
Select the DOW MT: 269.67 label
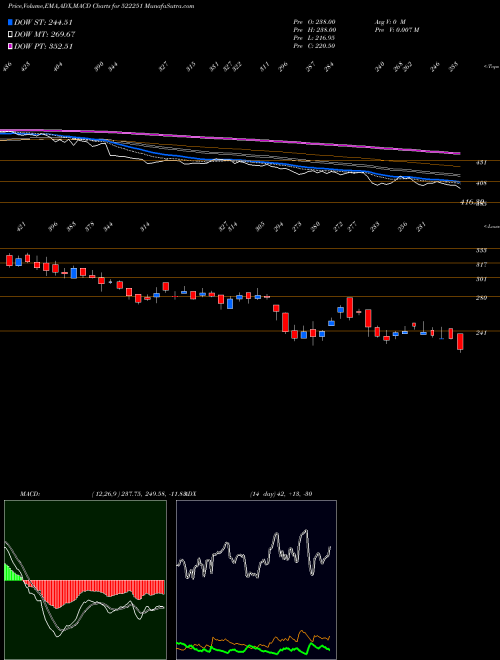coord(45,35)
